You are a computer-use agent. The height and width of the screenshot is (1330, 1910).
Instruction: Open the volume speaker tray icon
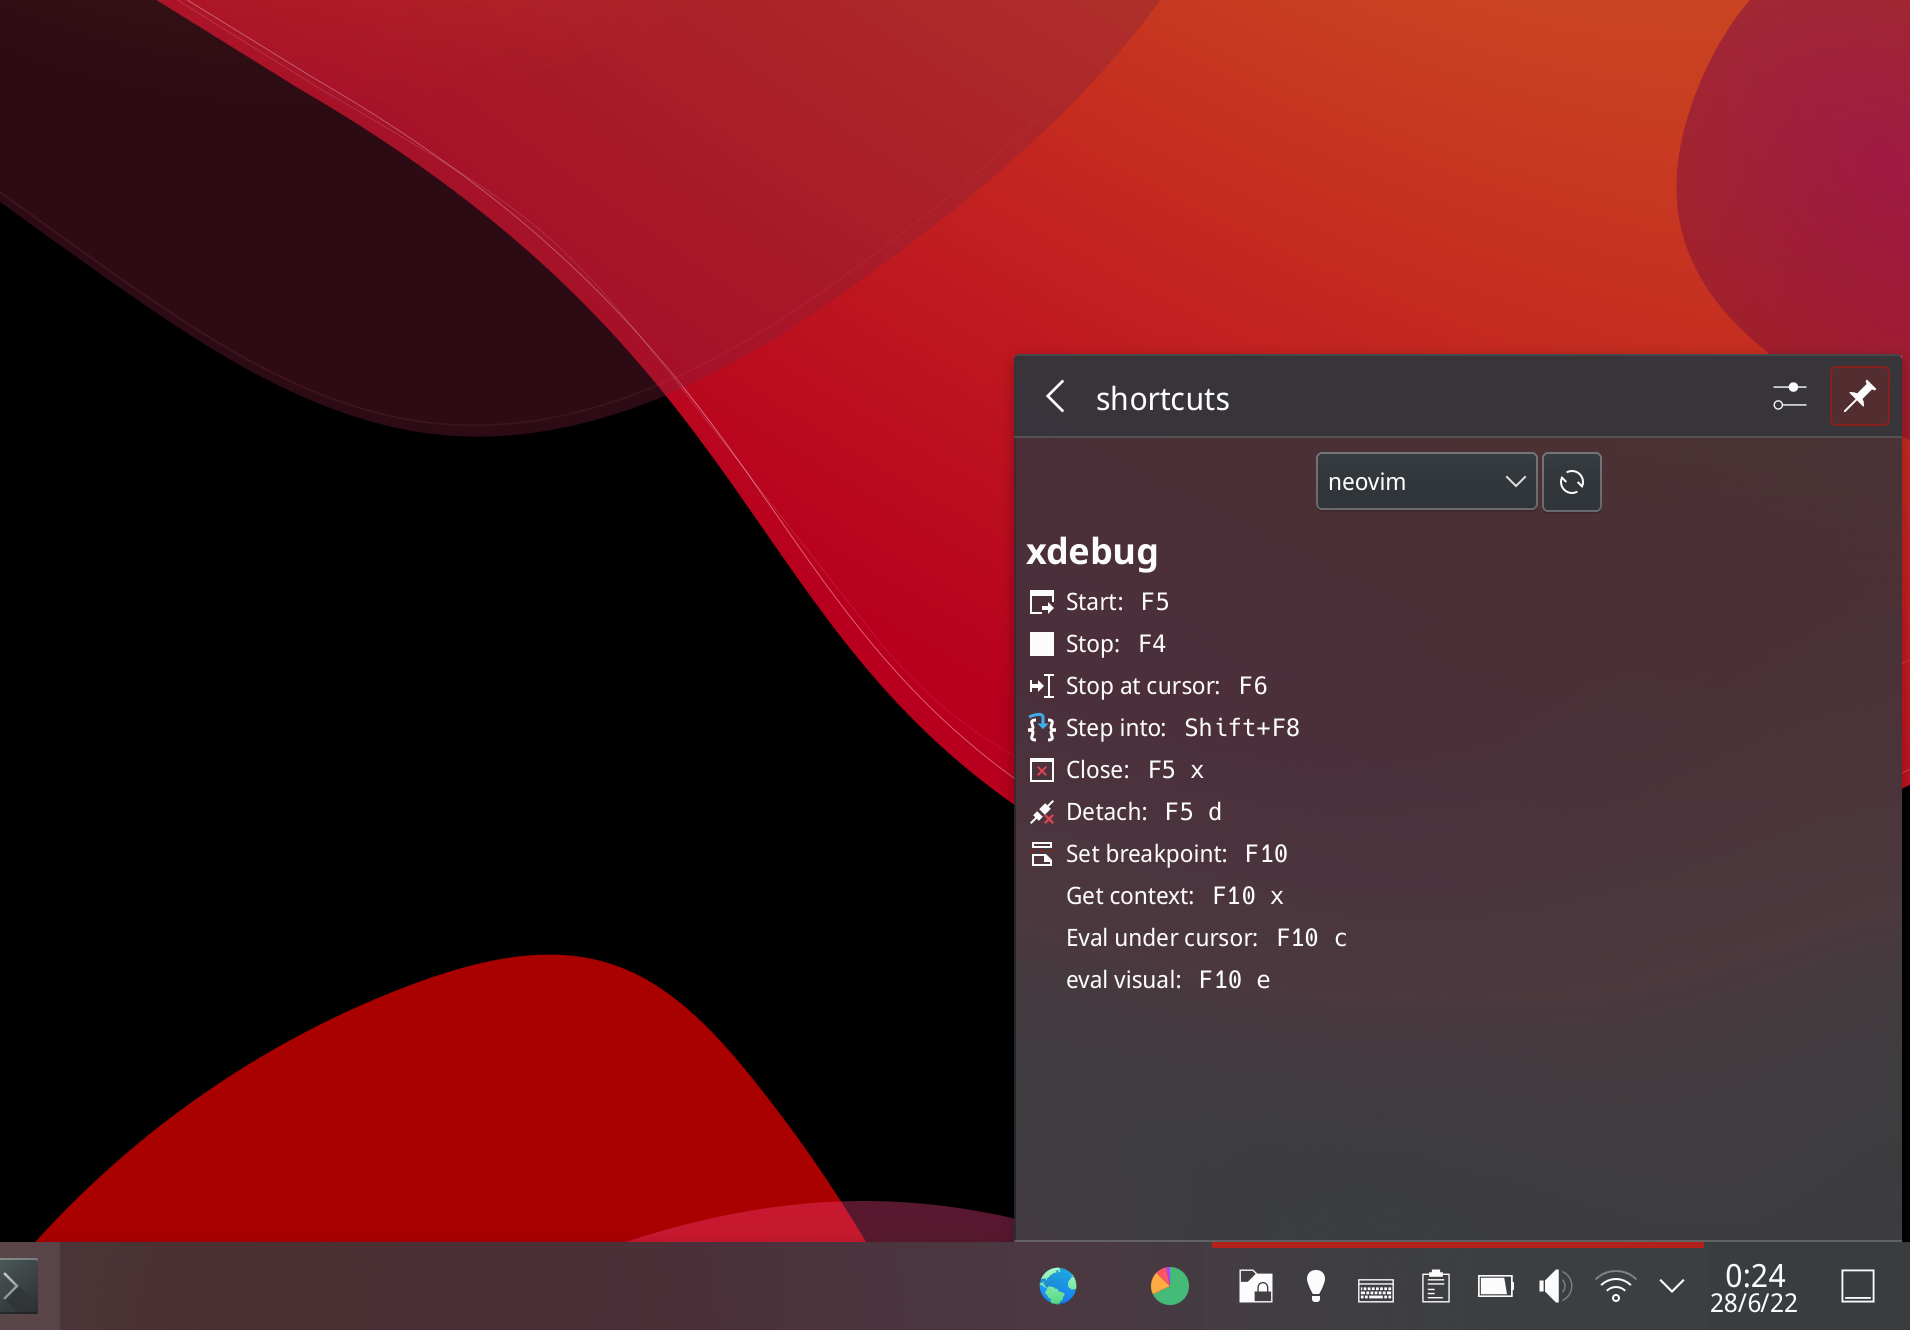click(x=1555, y=1286)
